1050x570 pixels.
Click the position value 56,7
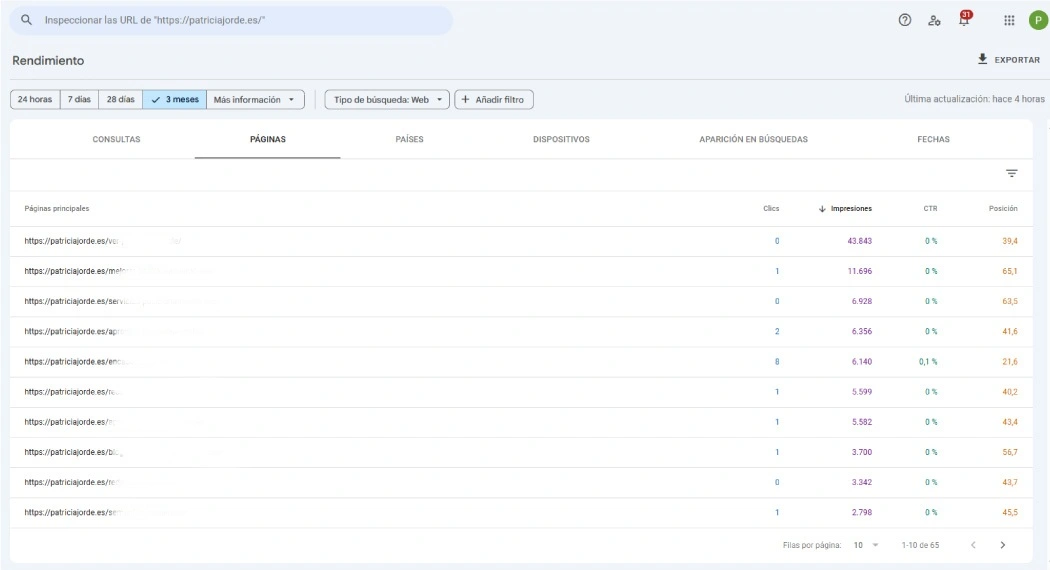tap(1010, 452)
